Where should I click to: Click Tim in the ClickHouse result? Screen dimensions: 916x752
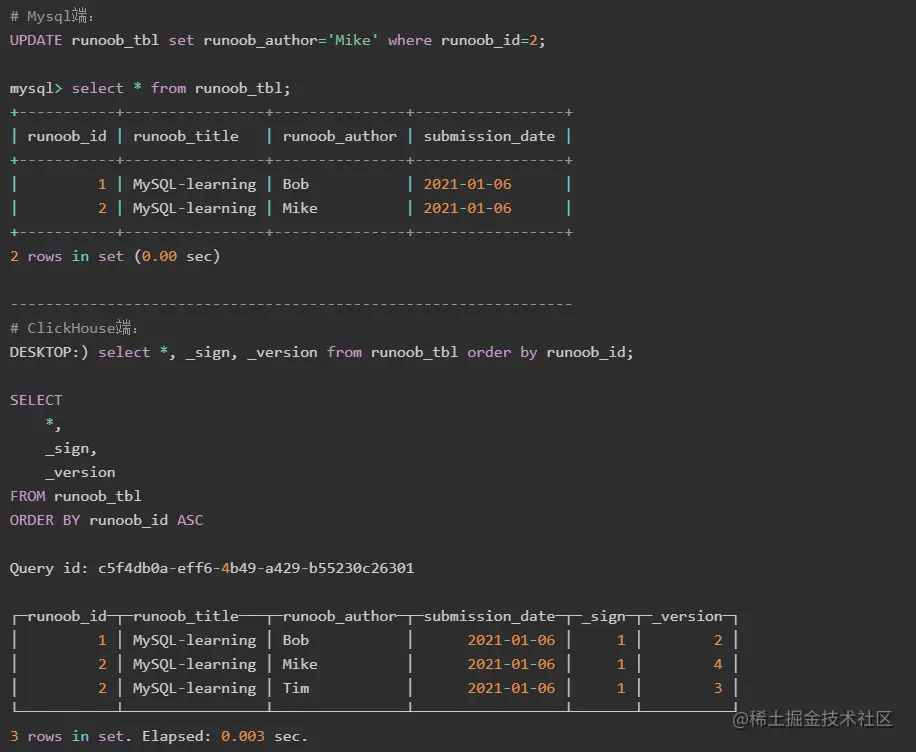tap(296, 688)
